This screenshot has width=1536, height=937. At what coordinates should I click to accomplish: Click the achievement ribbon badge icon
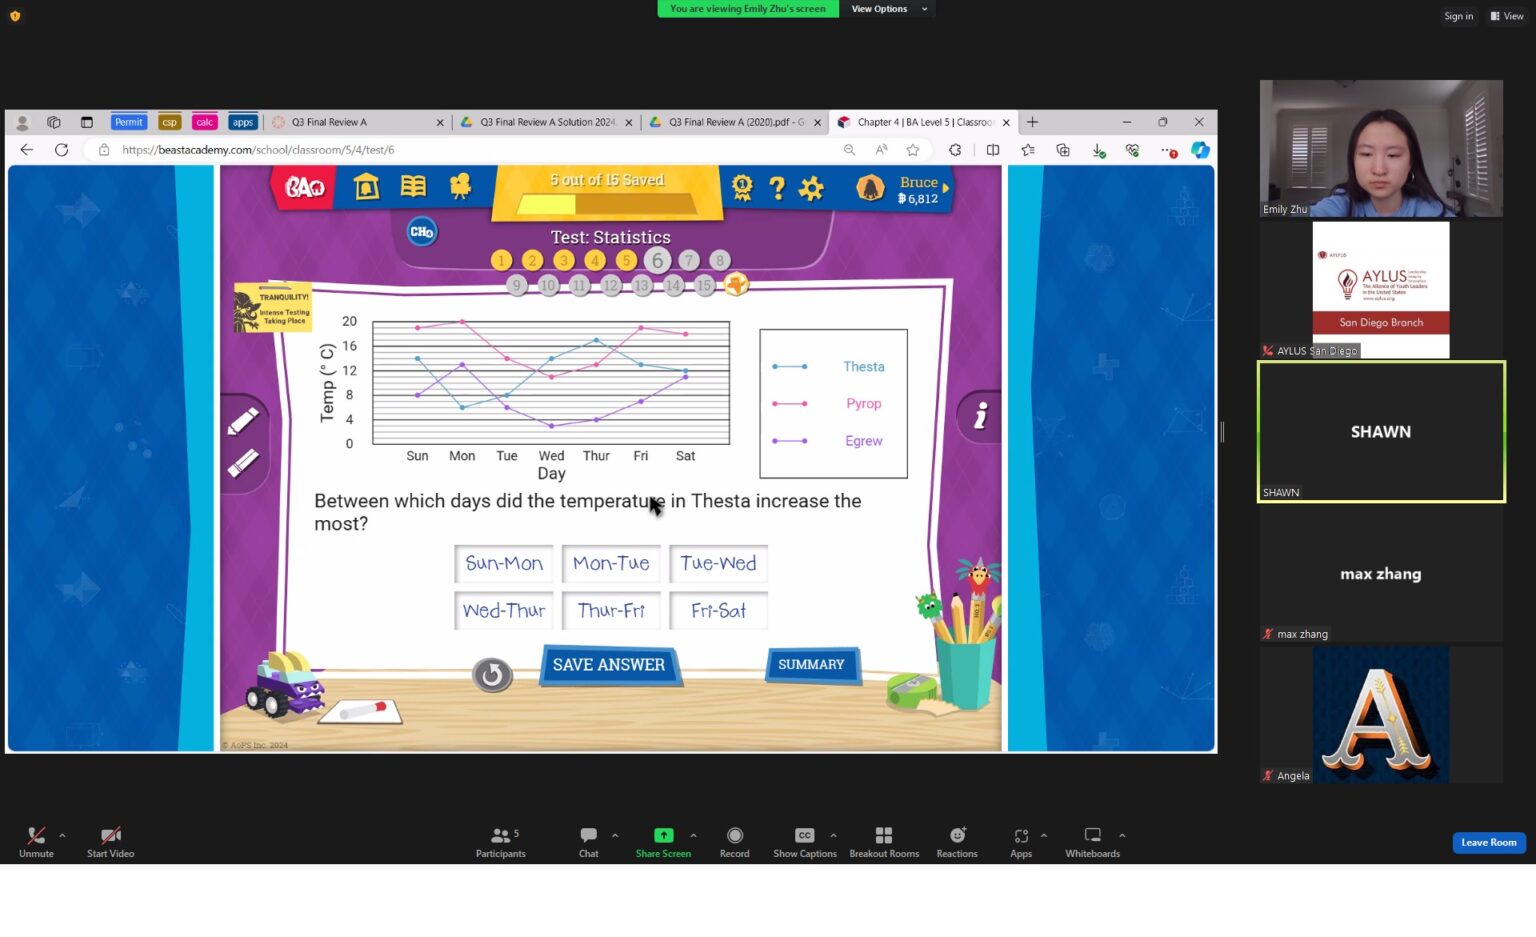742,187
